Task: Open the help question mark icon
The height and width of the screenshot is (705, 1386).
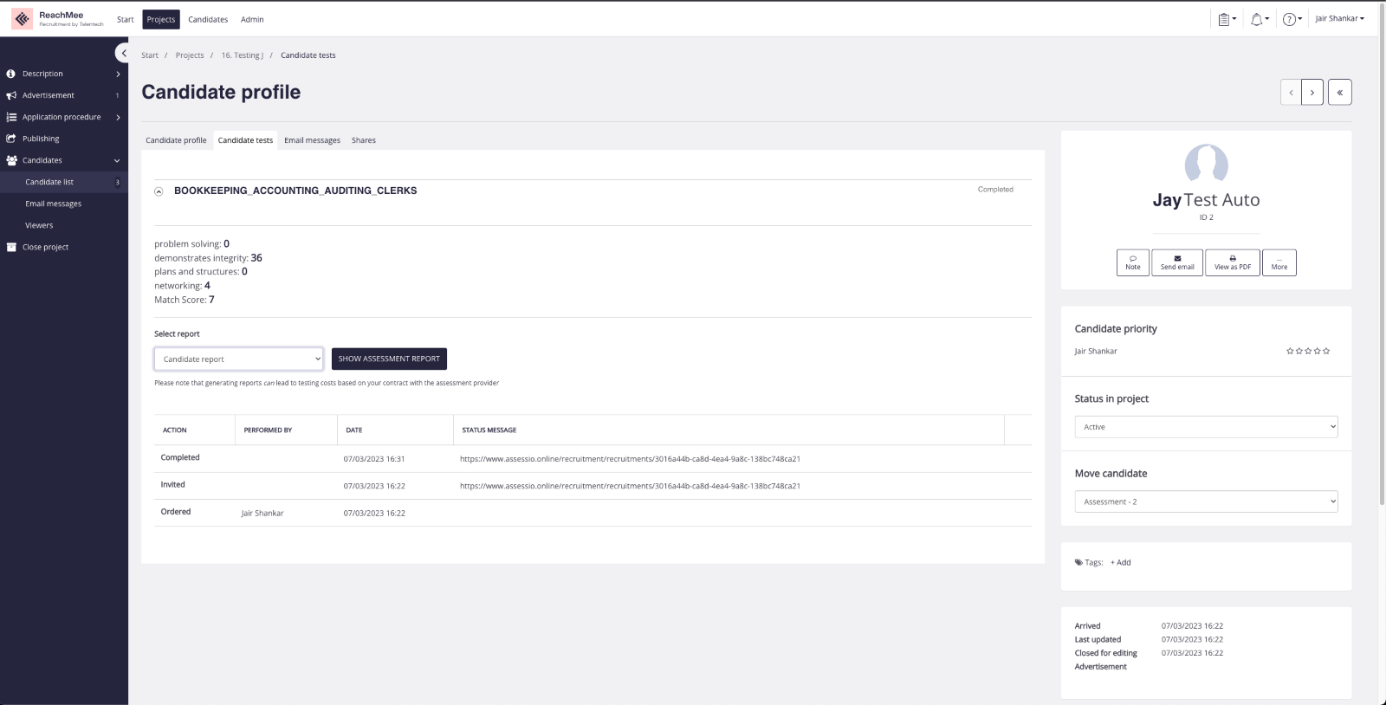Action: tap(1290, 19)
